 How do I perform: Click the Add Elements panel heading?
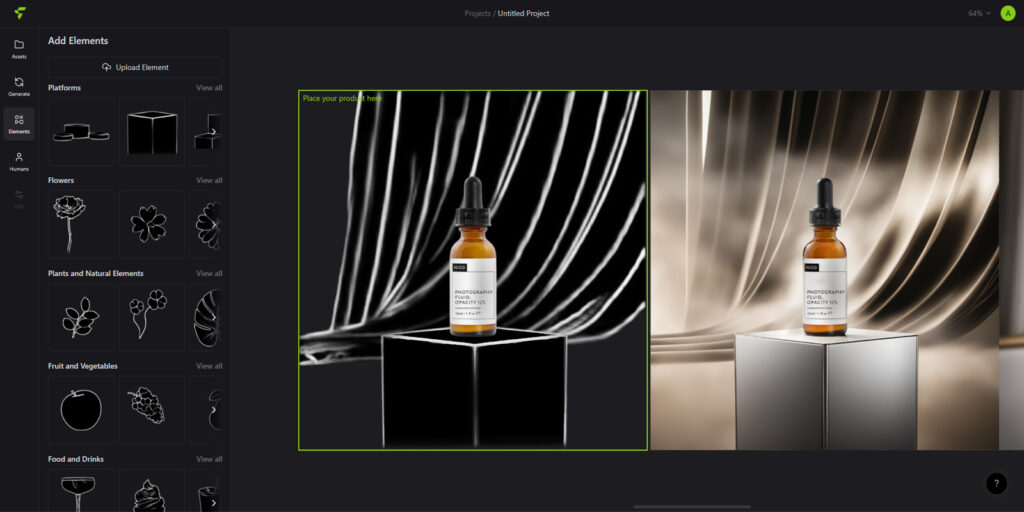tap(78, 40)
